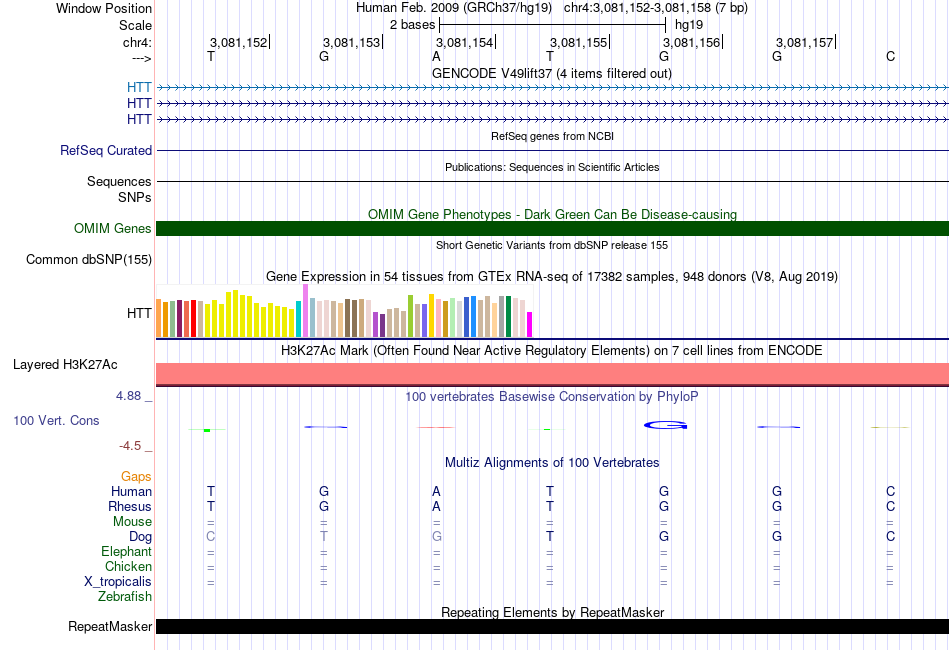Click the magenta last bar in GTEx chart

(530, 325)
